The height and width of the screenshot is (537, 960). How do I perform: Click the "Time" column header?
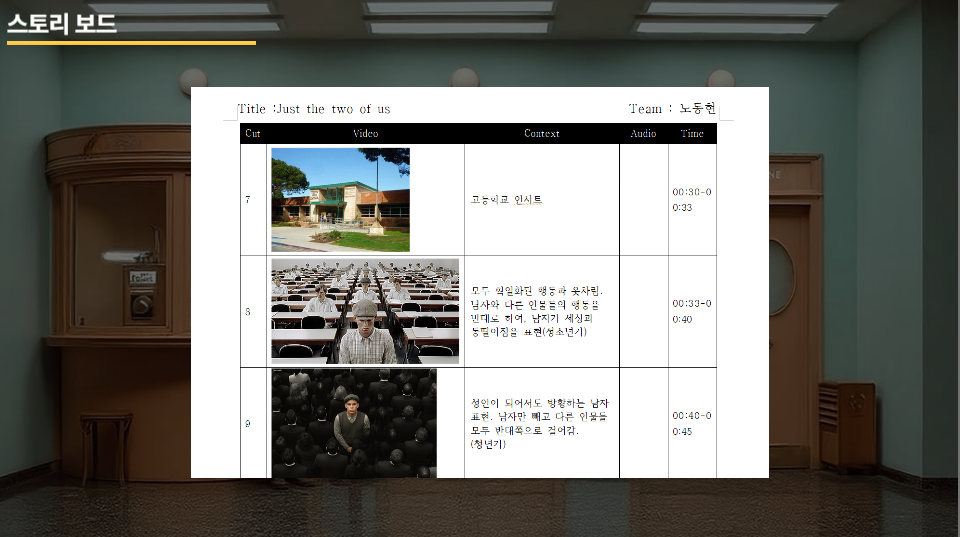pos(692,133)
